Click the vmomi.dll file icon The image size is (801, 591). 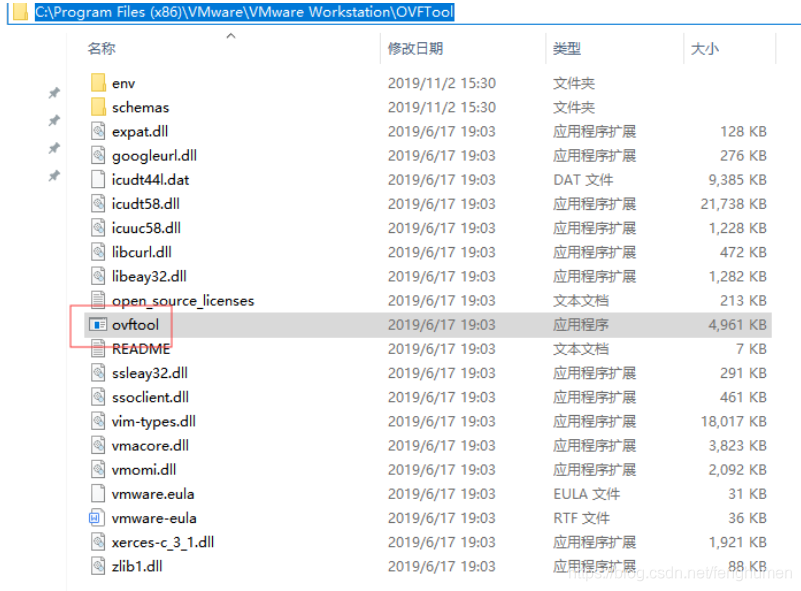(98, 469)
